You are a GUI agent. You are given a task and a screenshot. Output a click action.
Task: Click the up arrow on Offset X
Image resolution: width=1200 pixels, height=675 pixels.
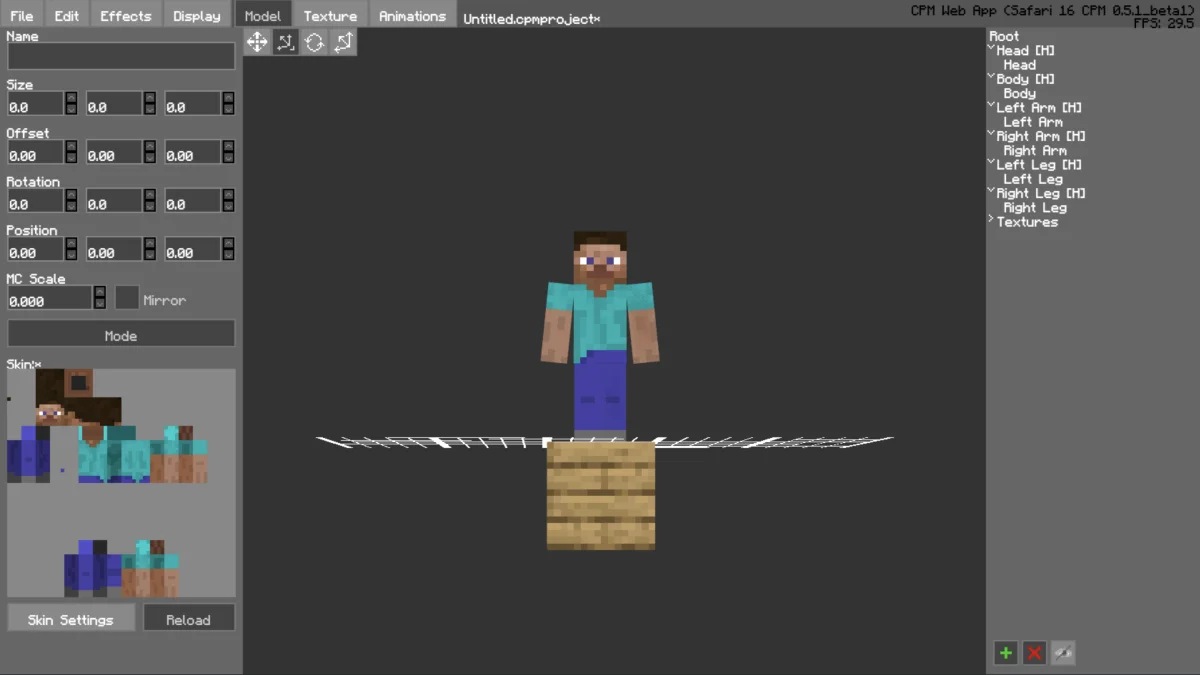pos(71,147)
